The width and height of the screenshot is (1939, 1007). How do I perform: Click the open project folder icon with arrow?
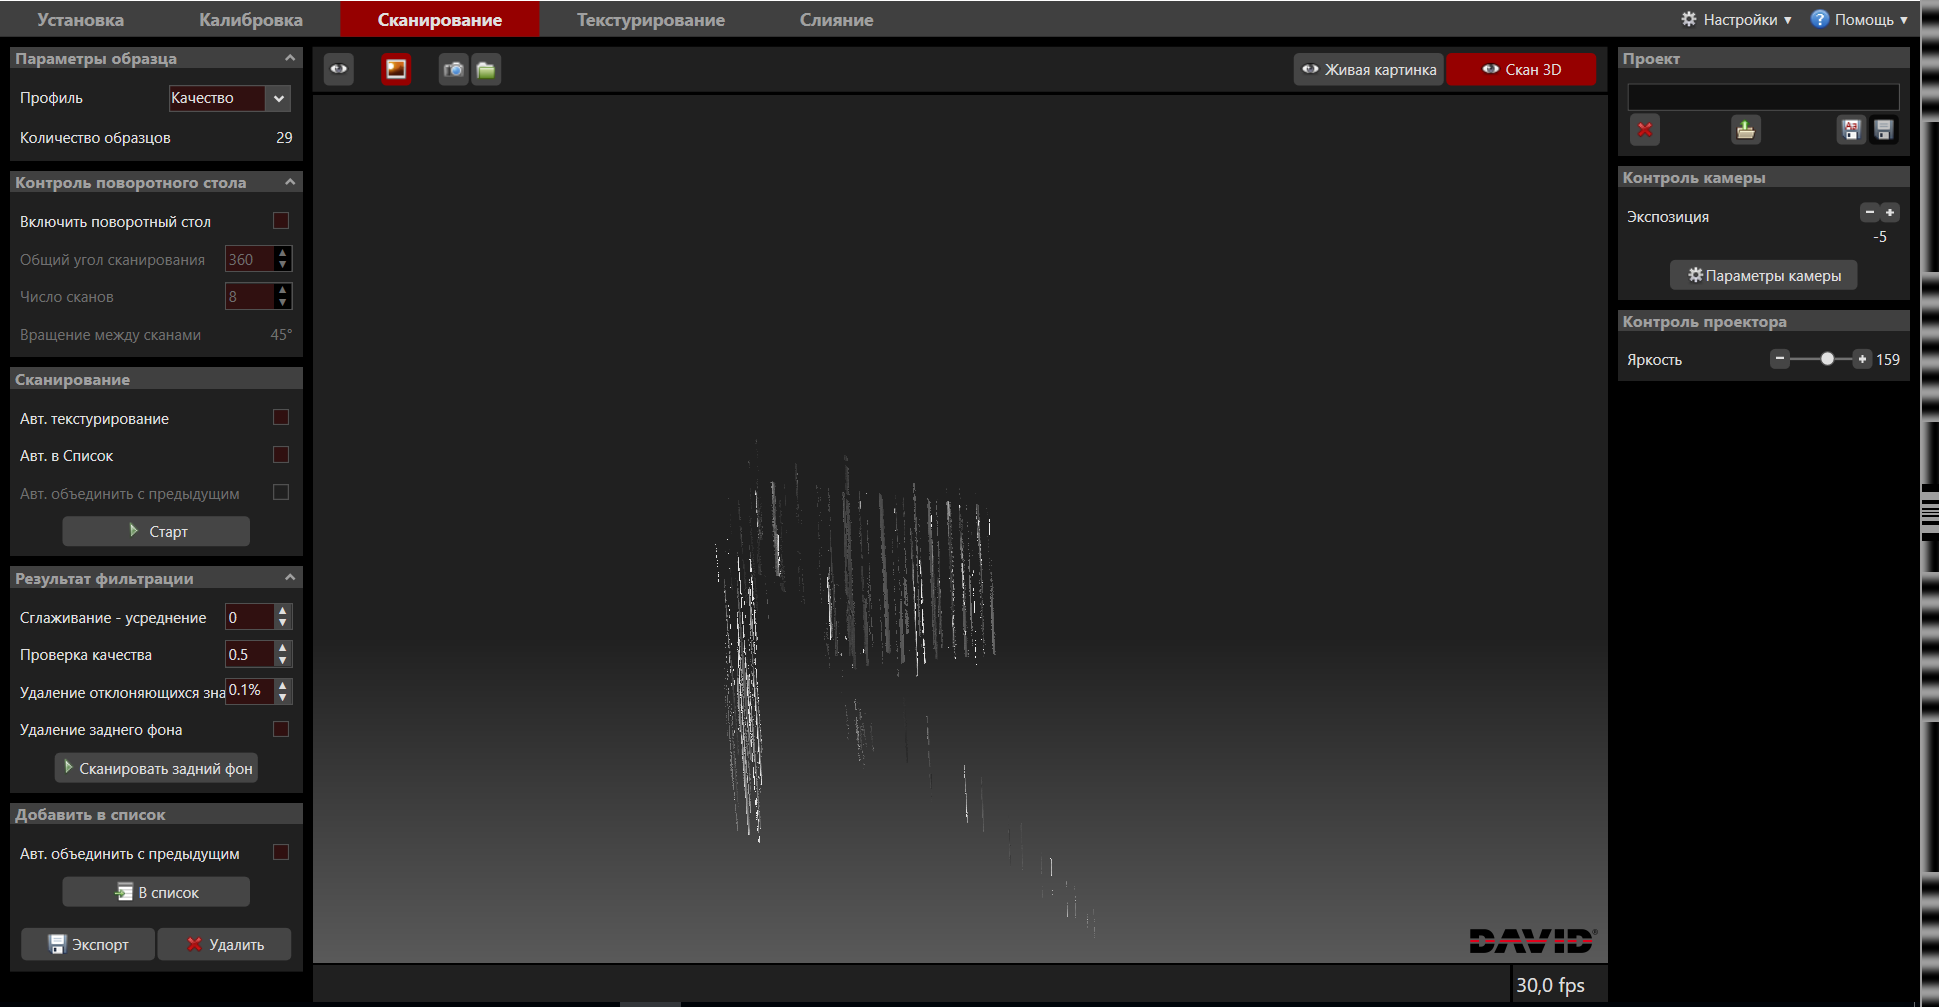(x=1746, y=130)
